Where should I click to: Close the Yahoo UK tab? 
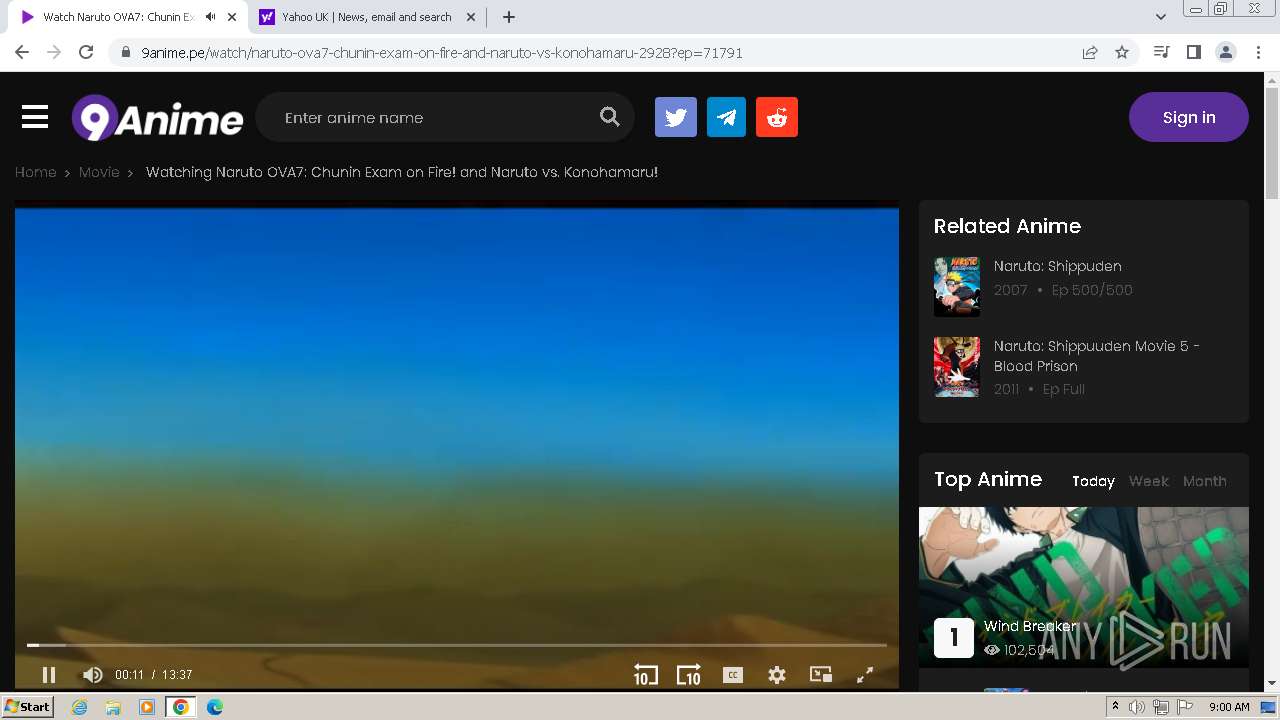(470, 17)
